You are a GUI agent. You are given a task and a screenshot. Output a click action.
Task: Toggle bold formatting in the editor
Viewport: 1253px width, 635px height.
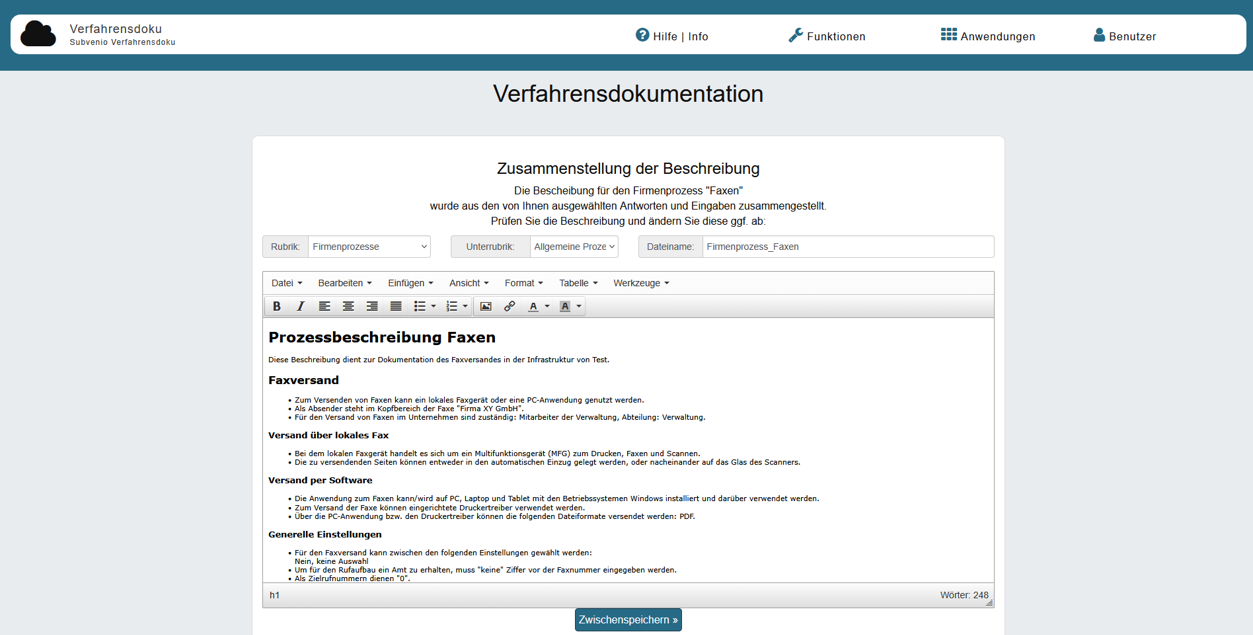click(277, 306)
